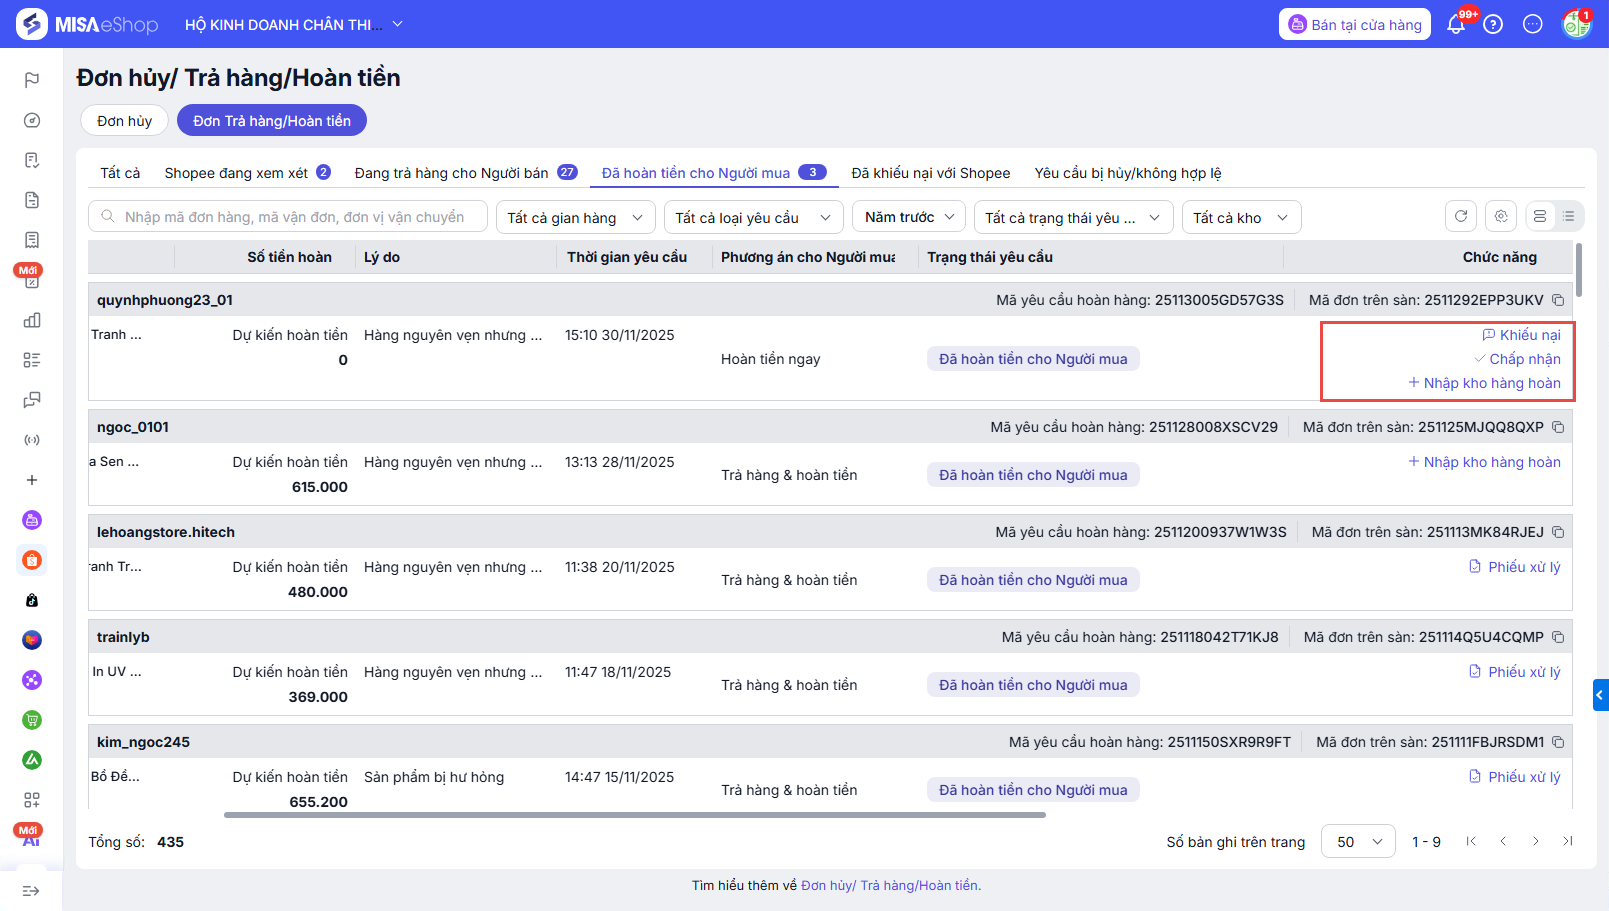Click the chat bubbles icon in sidebar

tap(32, 400)
